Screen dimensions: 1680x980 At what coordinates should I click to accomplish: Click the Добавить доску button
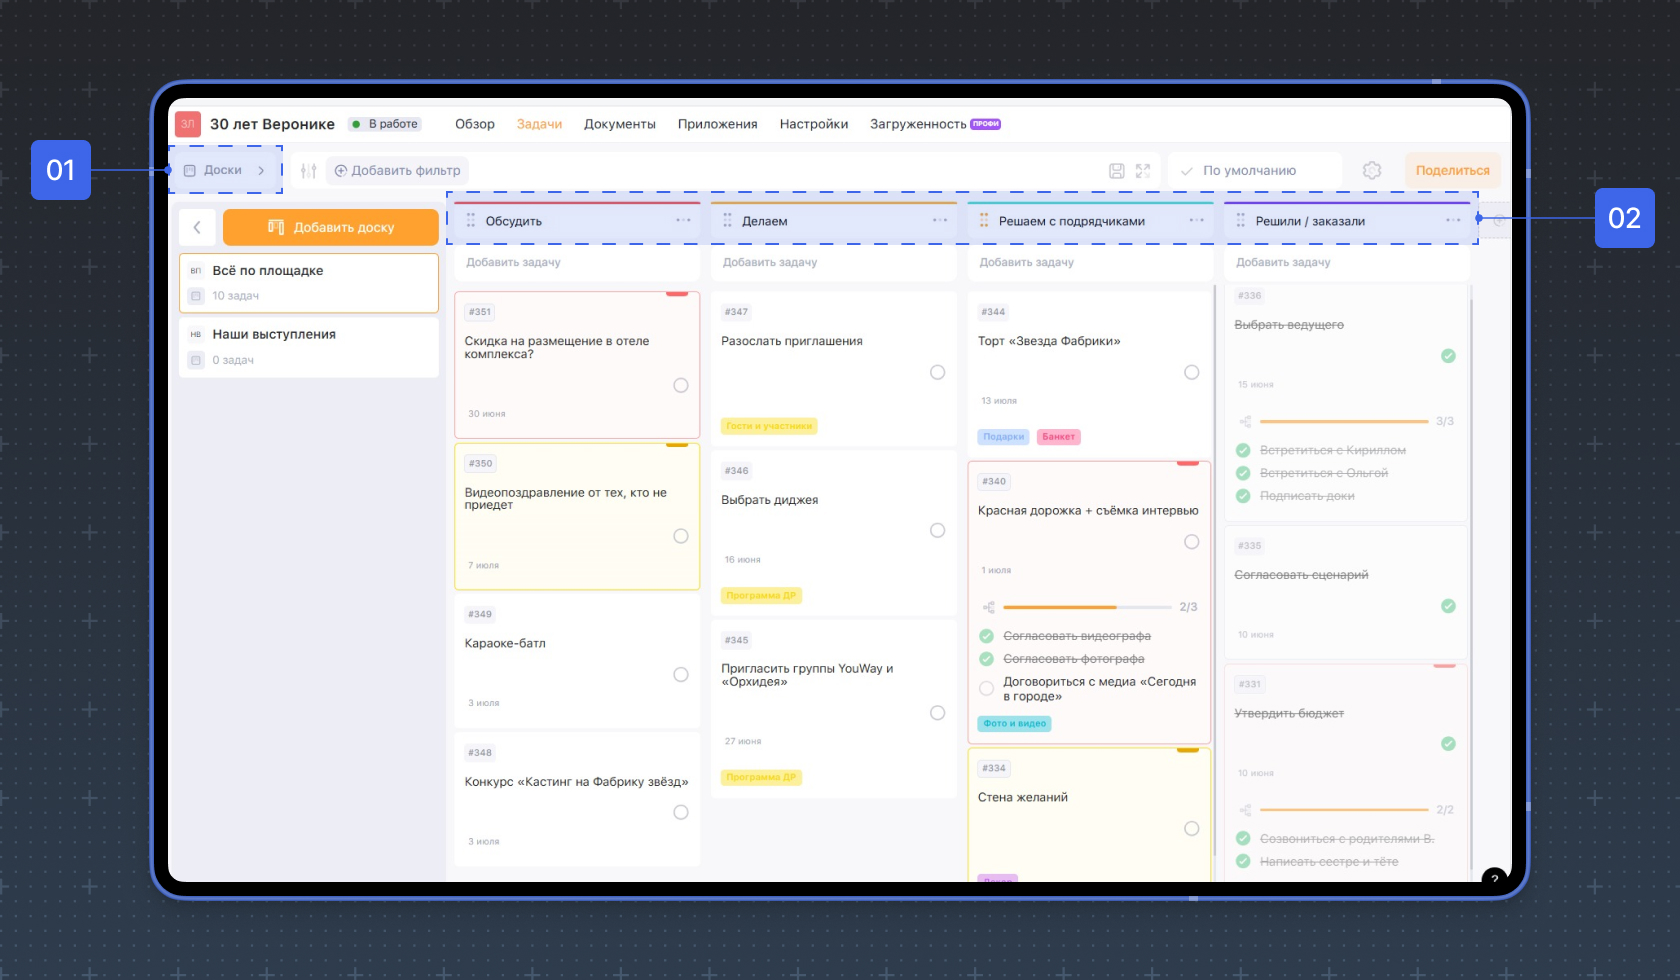(331, 228)
